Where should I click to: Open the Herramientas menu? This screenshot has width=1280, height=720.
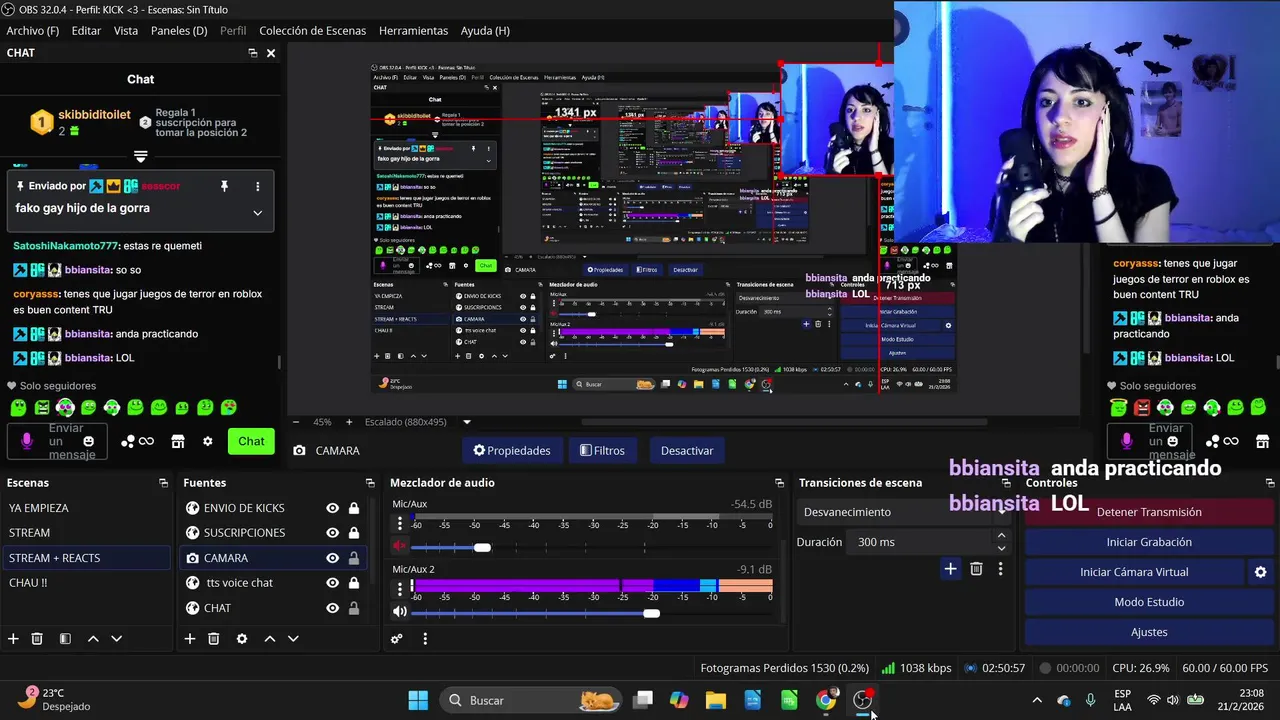coord(414,31)
